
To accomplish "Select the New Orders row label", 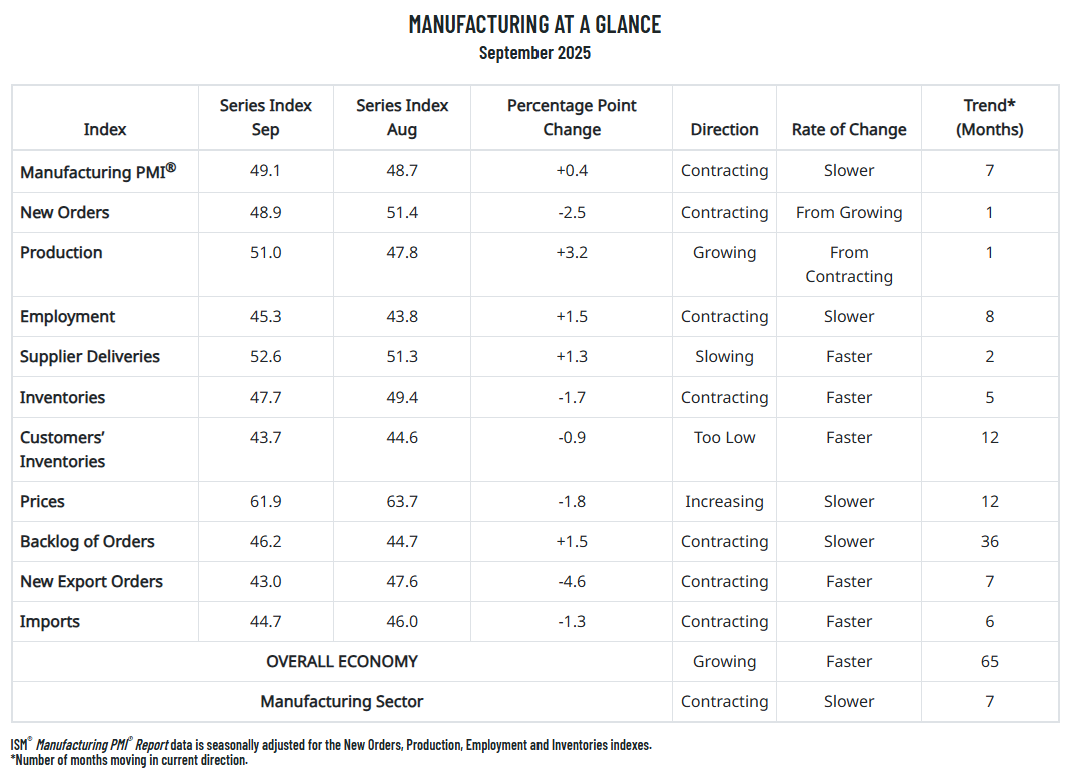I will (x=65, y=212).
